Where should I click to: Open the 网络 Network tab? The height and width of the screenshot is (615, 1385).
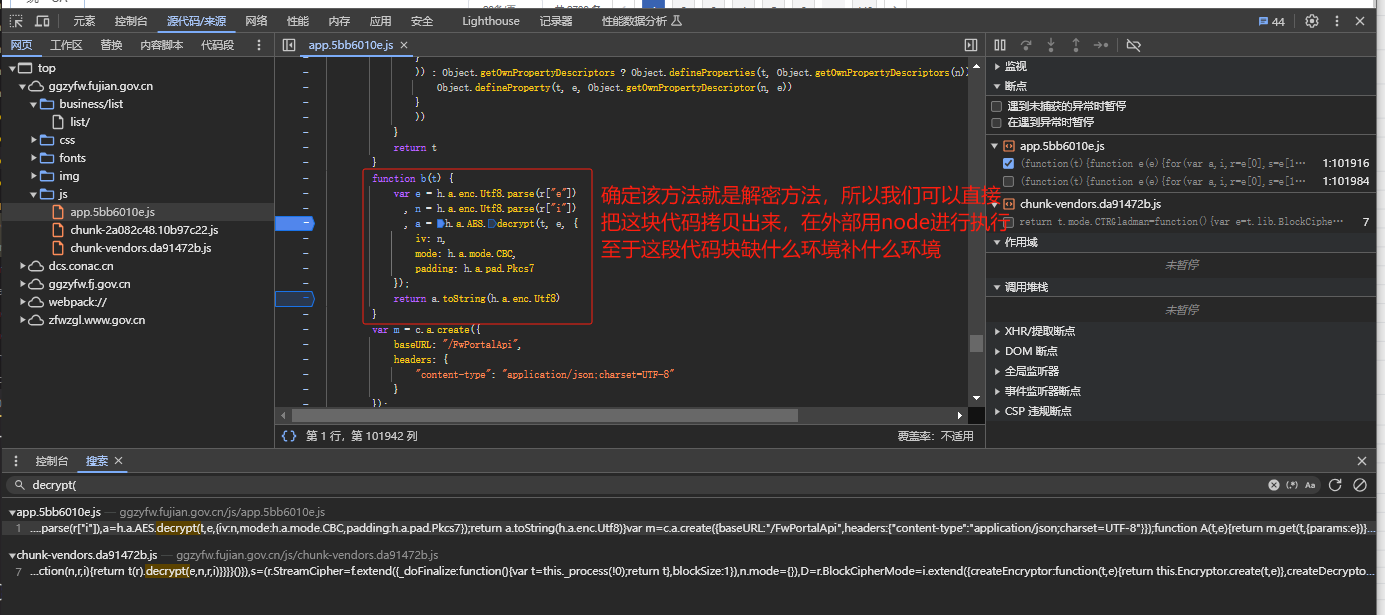[x=256, y=21]
